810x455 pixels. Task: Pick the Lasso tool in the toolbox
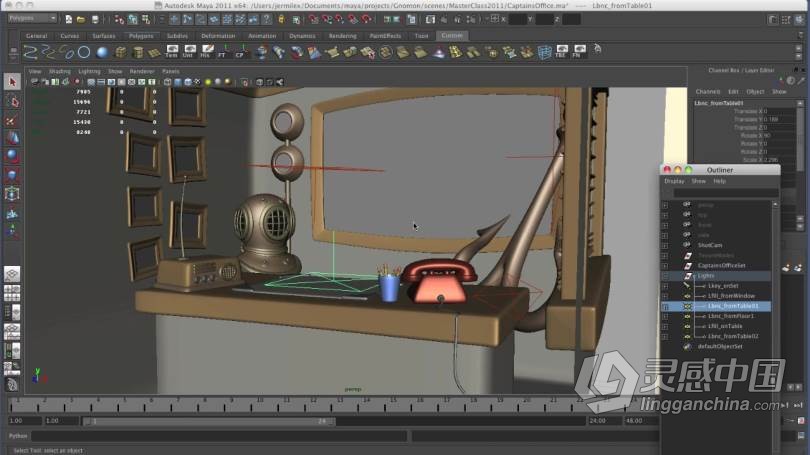coord(12,102)
